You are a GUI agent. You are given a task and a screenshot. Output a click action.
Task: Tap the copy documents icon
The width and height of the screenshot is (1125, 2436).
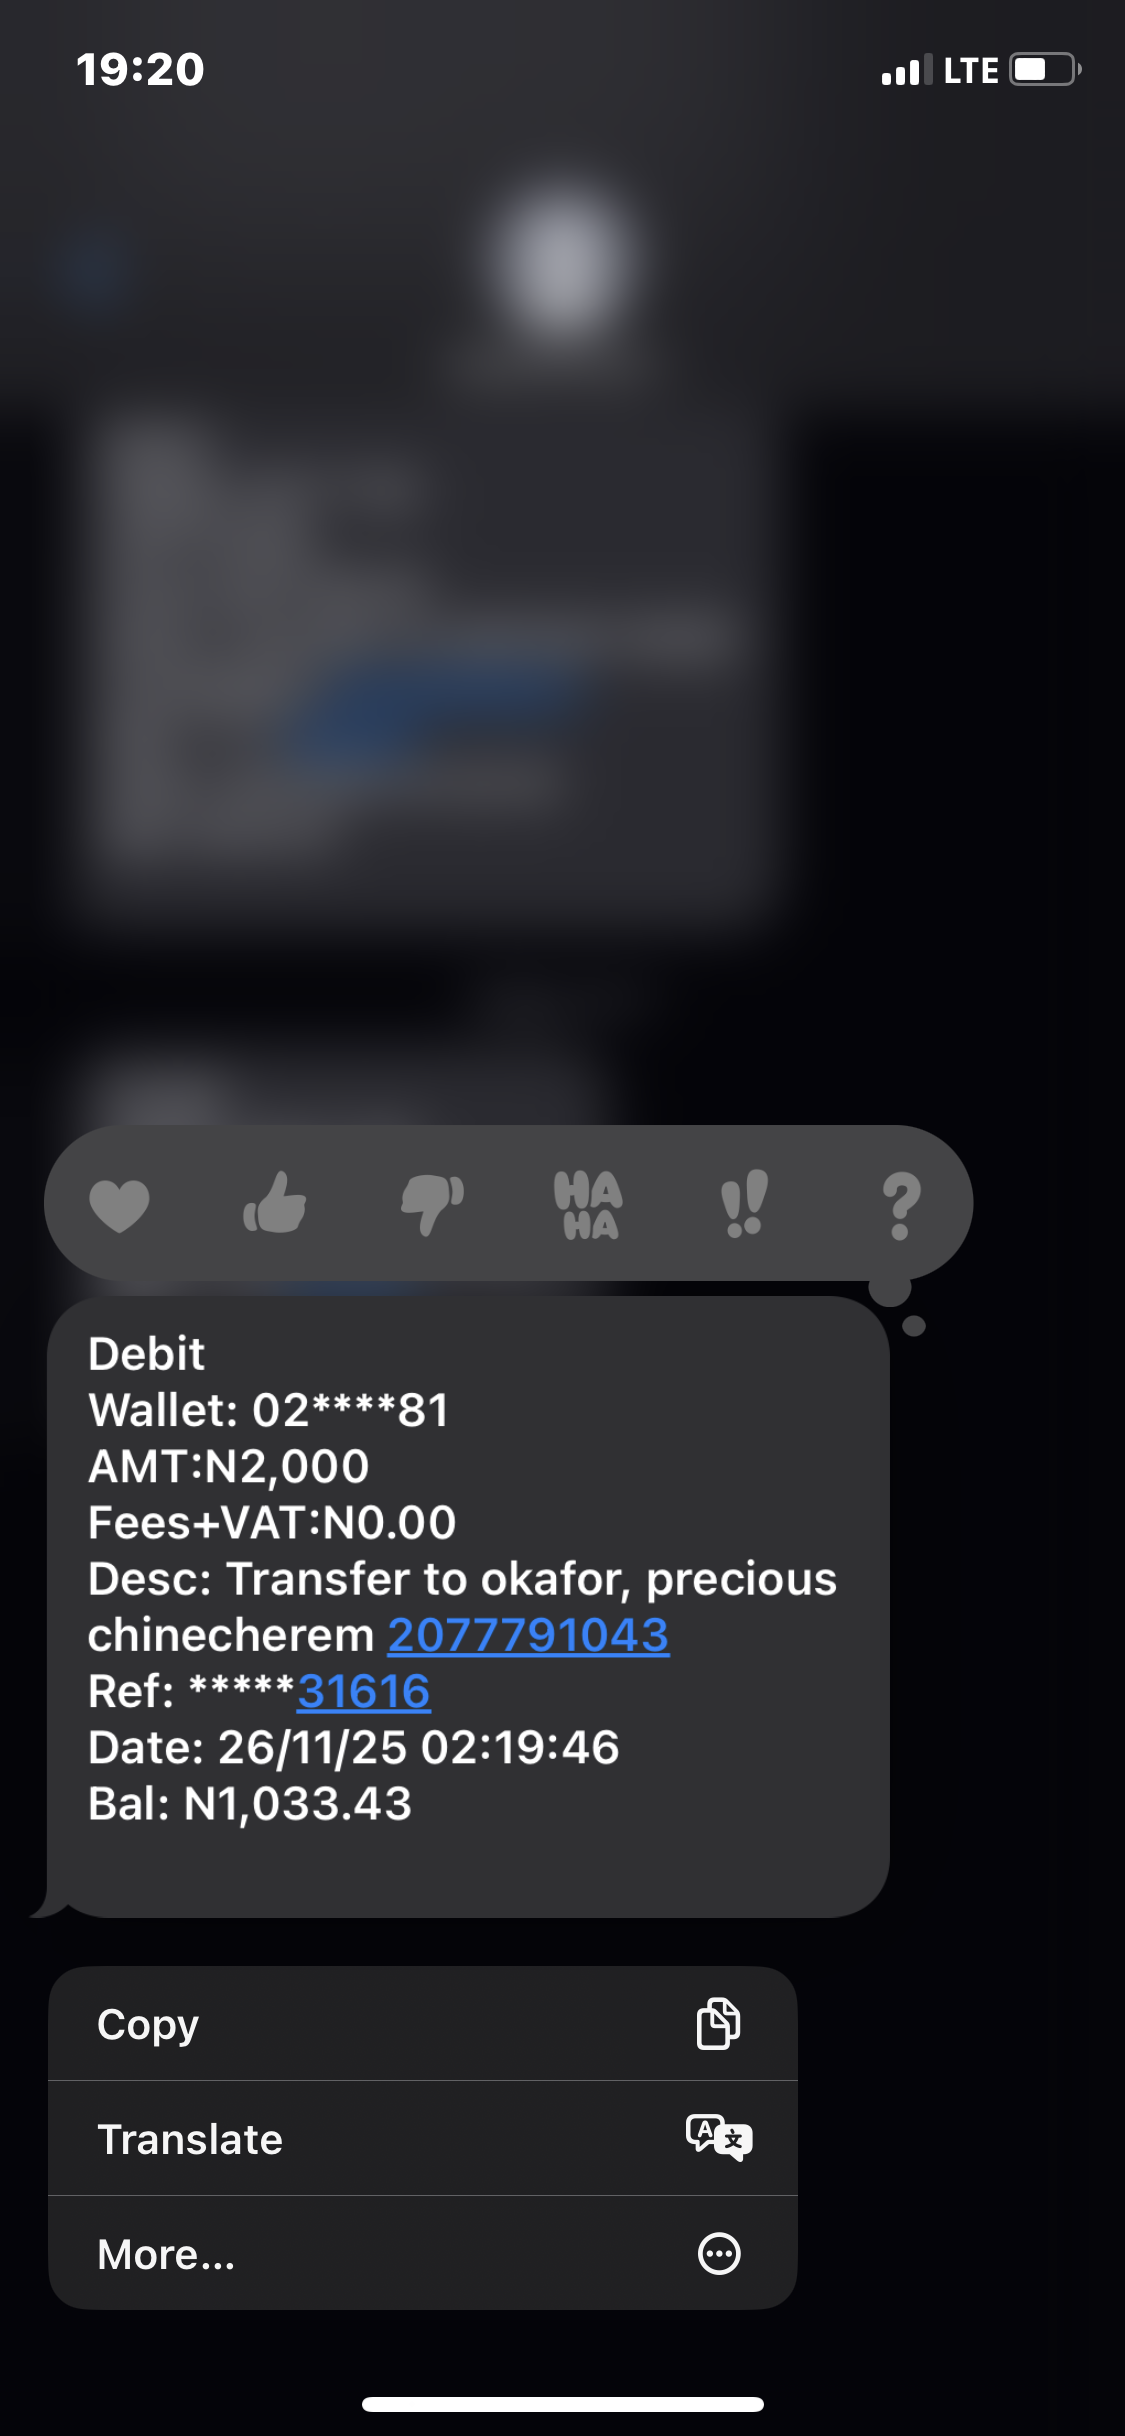(718, 2023)
